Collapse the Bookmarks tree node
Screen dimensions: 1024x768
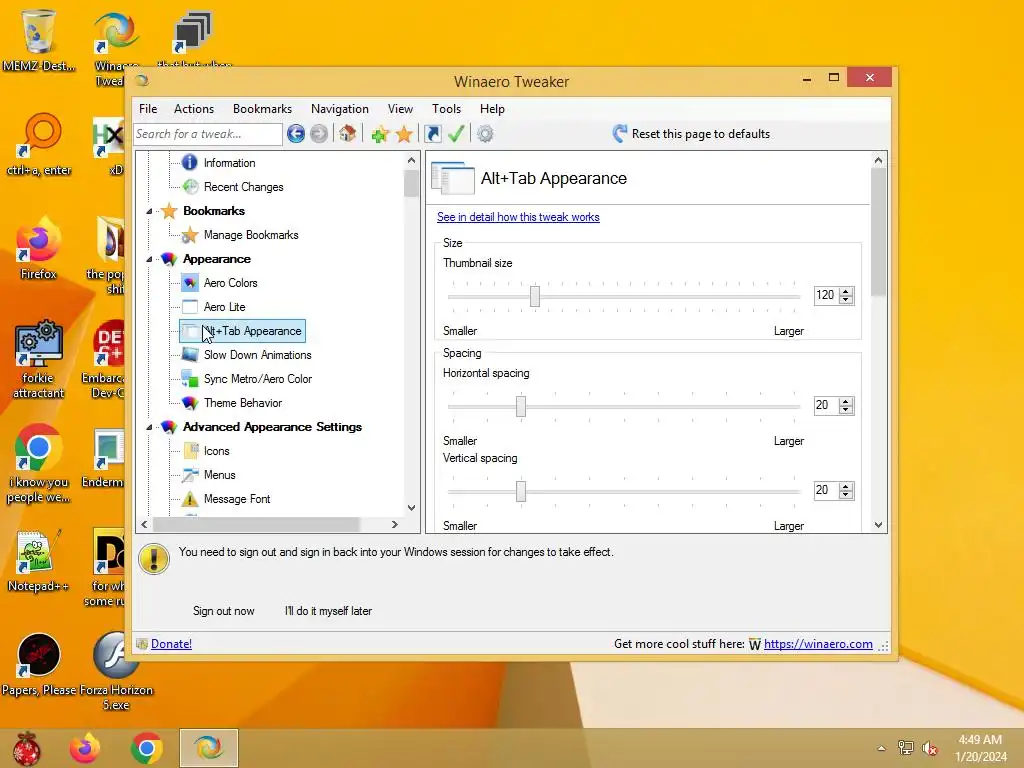pos(149,211)
